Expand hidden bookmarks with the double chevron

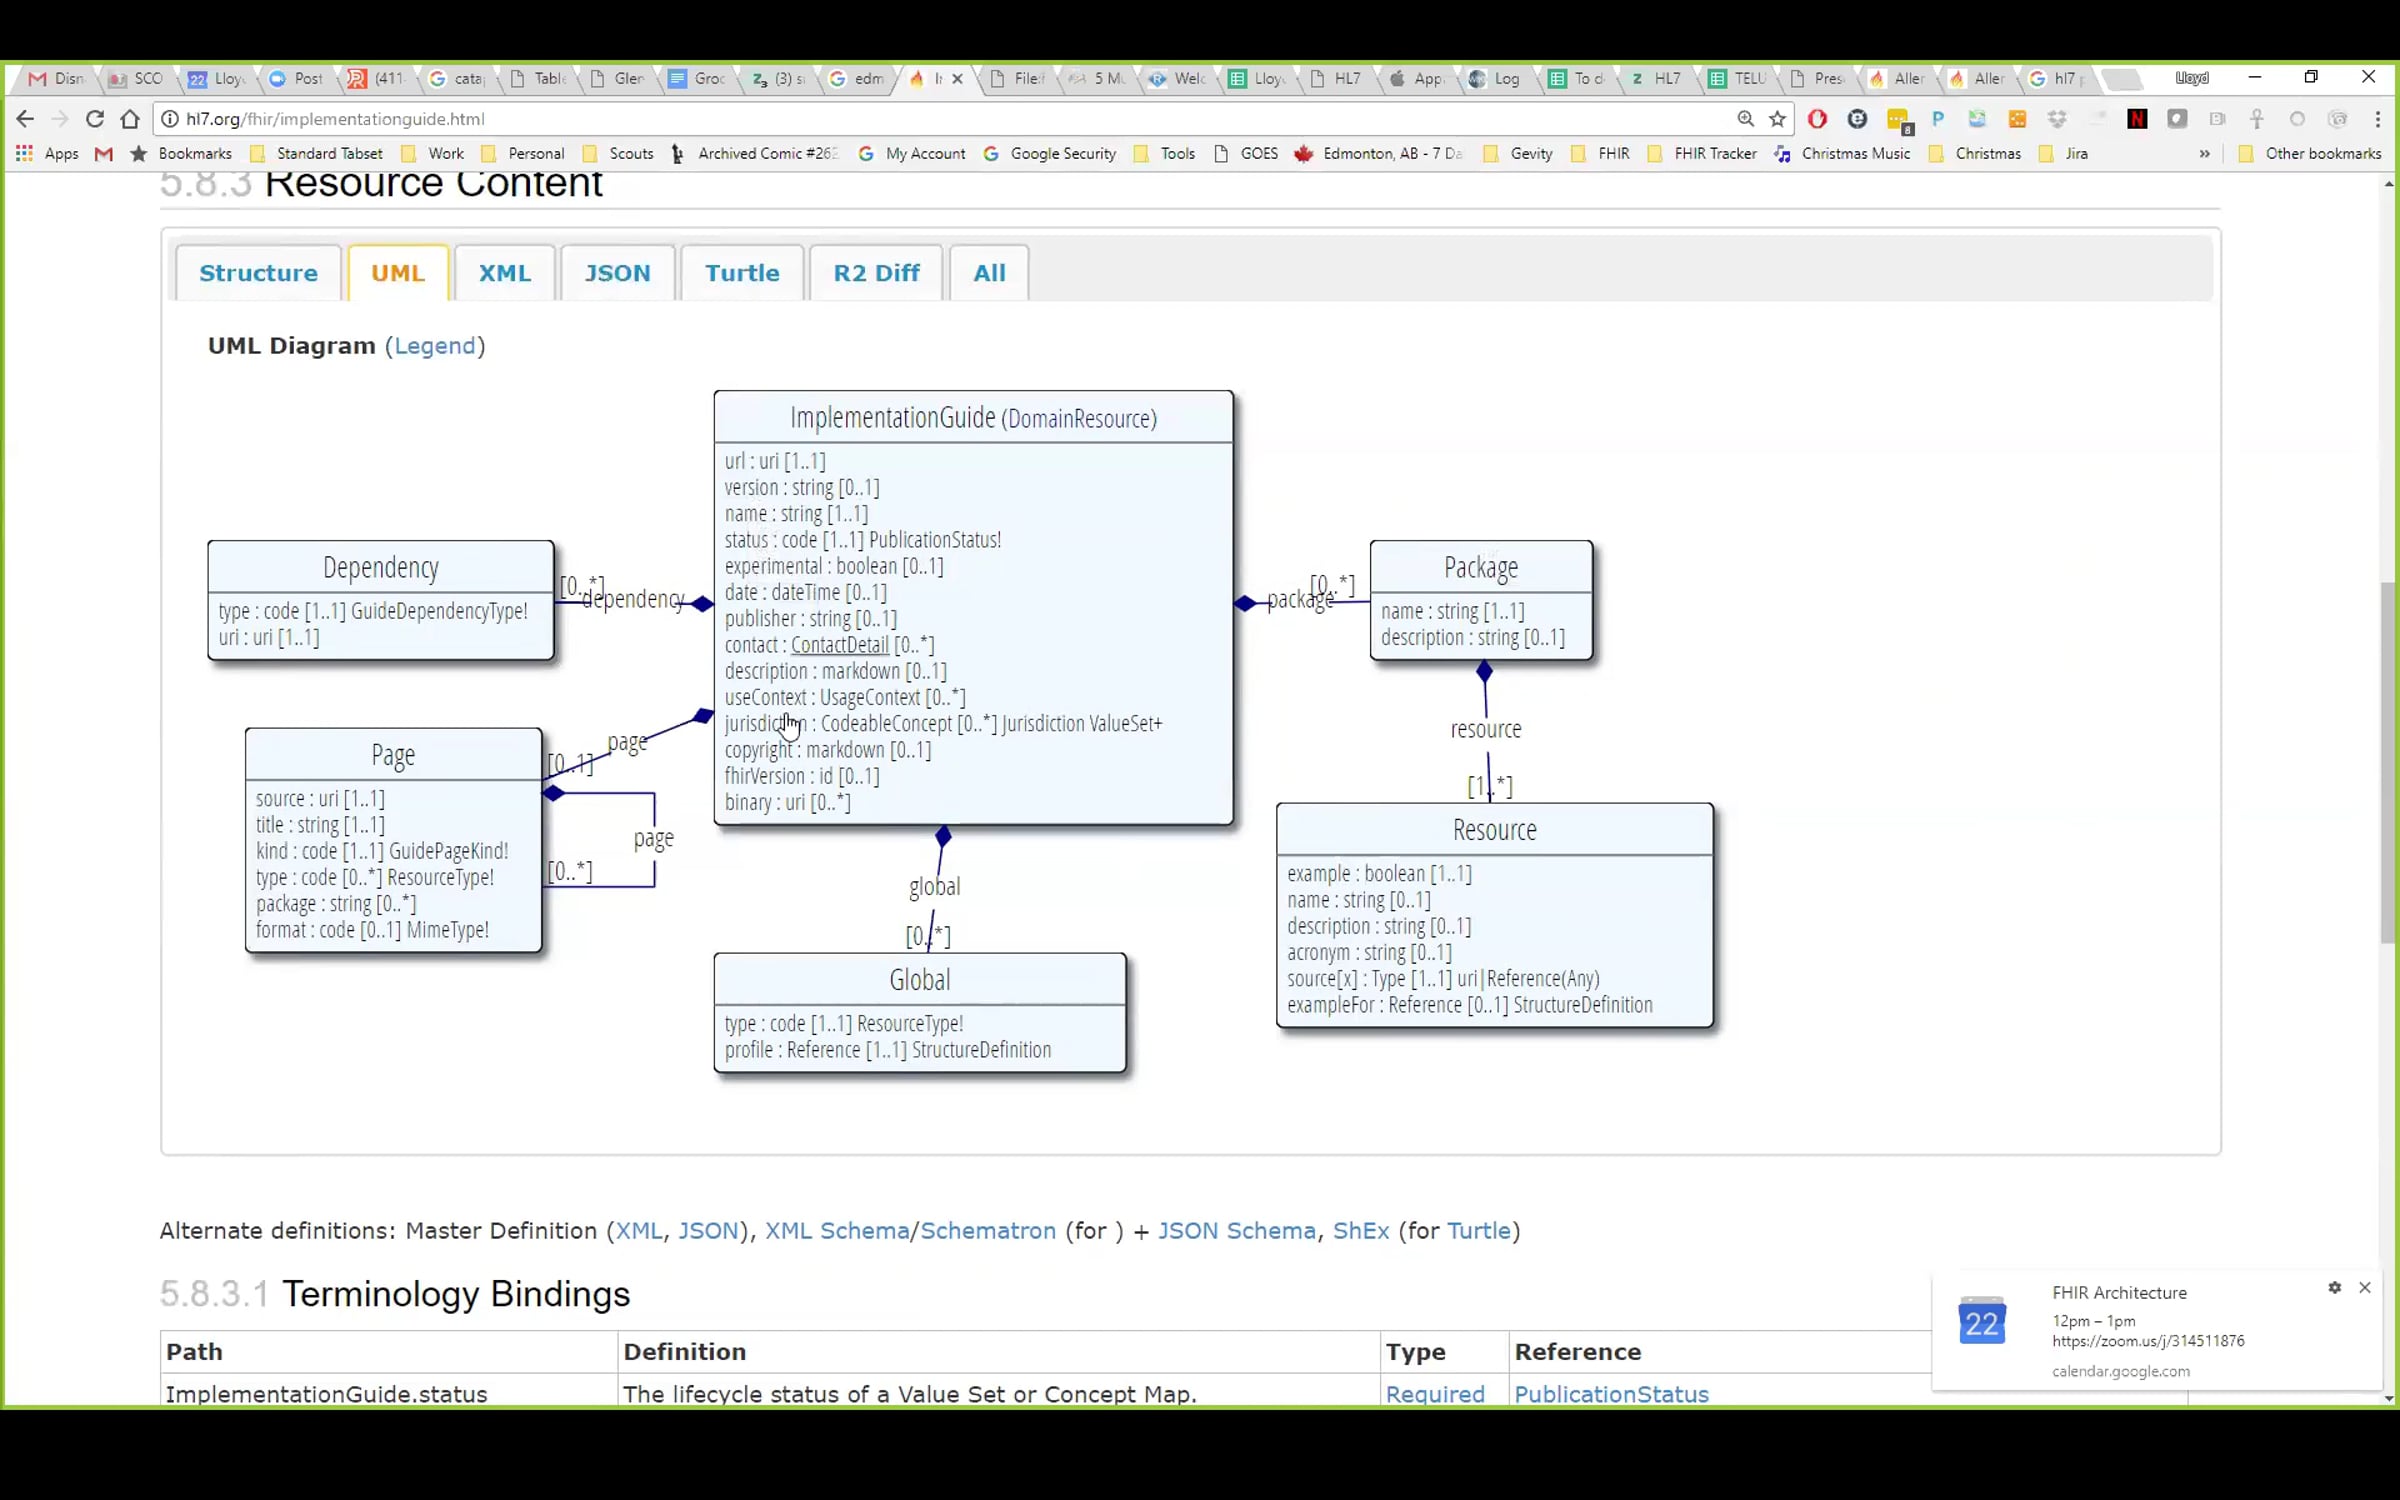(2204, 154)
